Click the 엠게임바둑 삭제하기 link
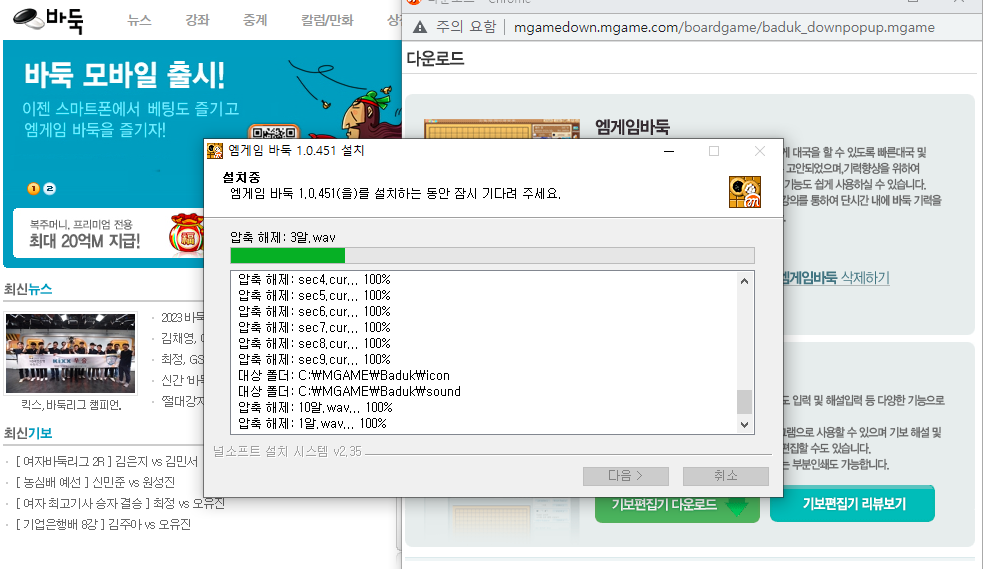 coord(836,278)
